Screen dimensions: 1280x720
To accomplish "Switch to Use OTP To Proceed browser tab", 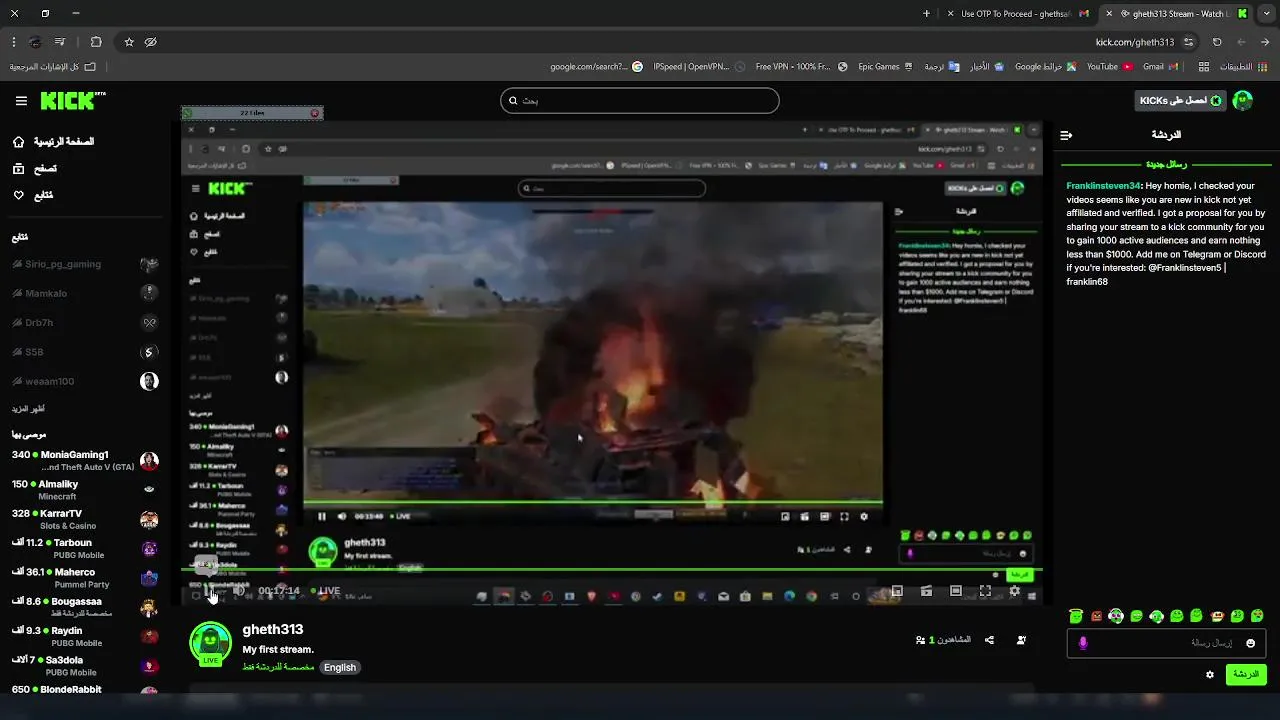I will (1020, 14).
